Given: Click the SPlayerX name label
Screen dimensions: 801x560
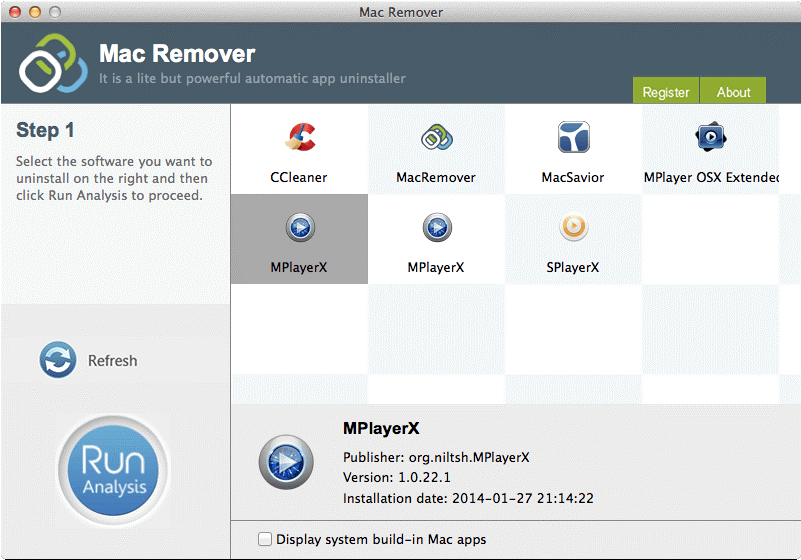Looking at the screenshot, I should pyautogui.click(x=573, y=267).
